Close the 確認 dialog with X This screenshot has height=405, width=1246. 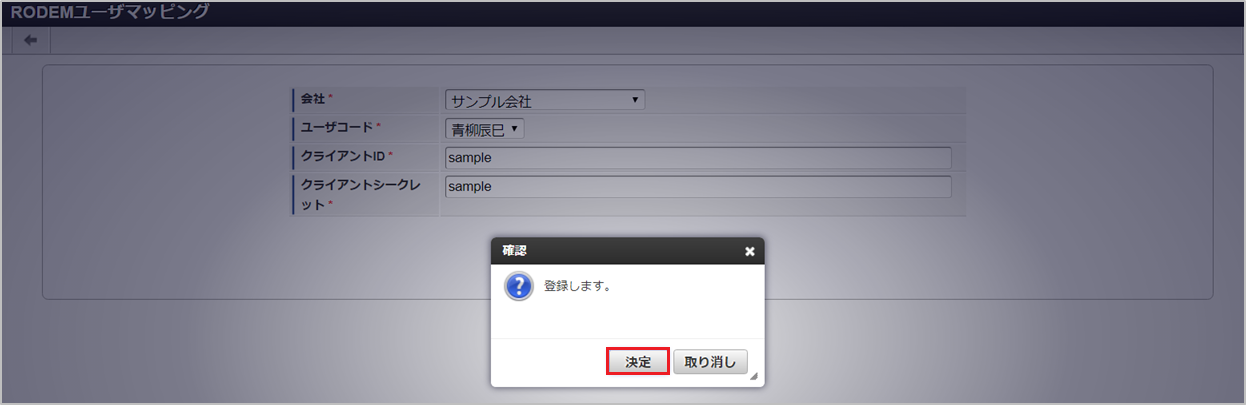[x=749, y=251]
